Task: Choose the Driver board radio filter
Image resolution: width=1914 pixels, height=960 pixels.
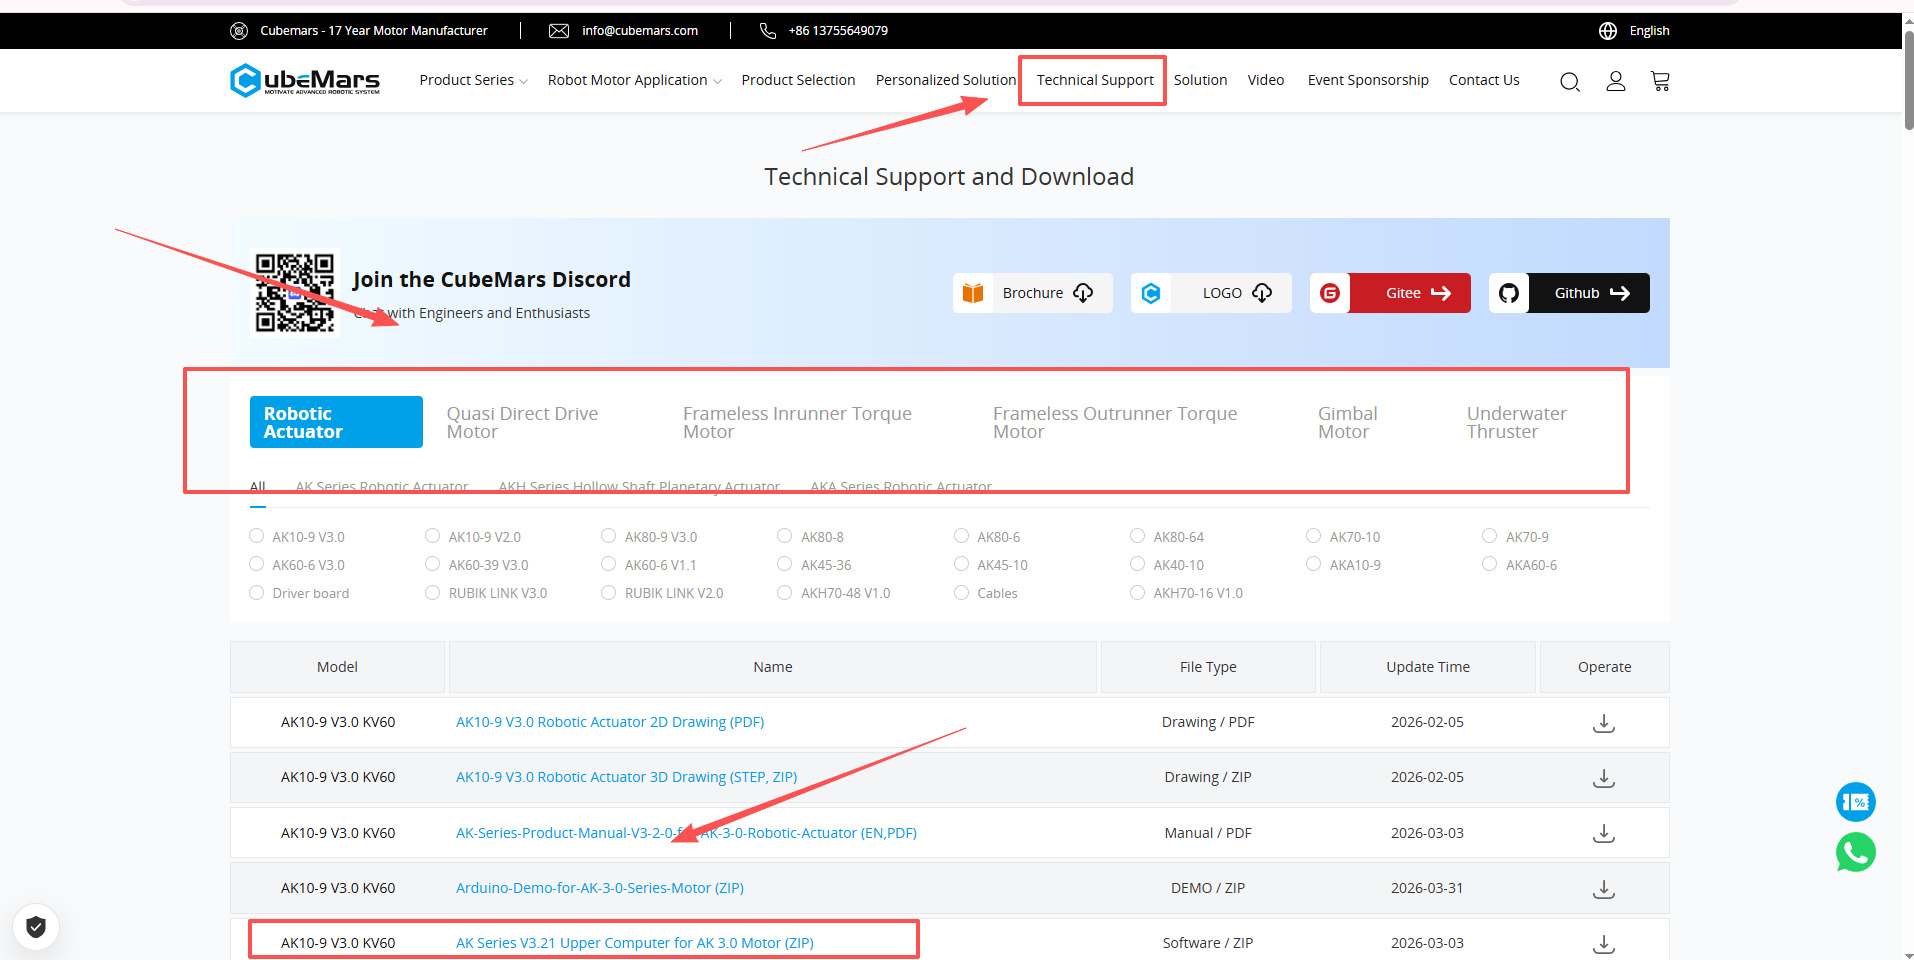Action: pyautogui.click(x=257, y=592)
